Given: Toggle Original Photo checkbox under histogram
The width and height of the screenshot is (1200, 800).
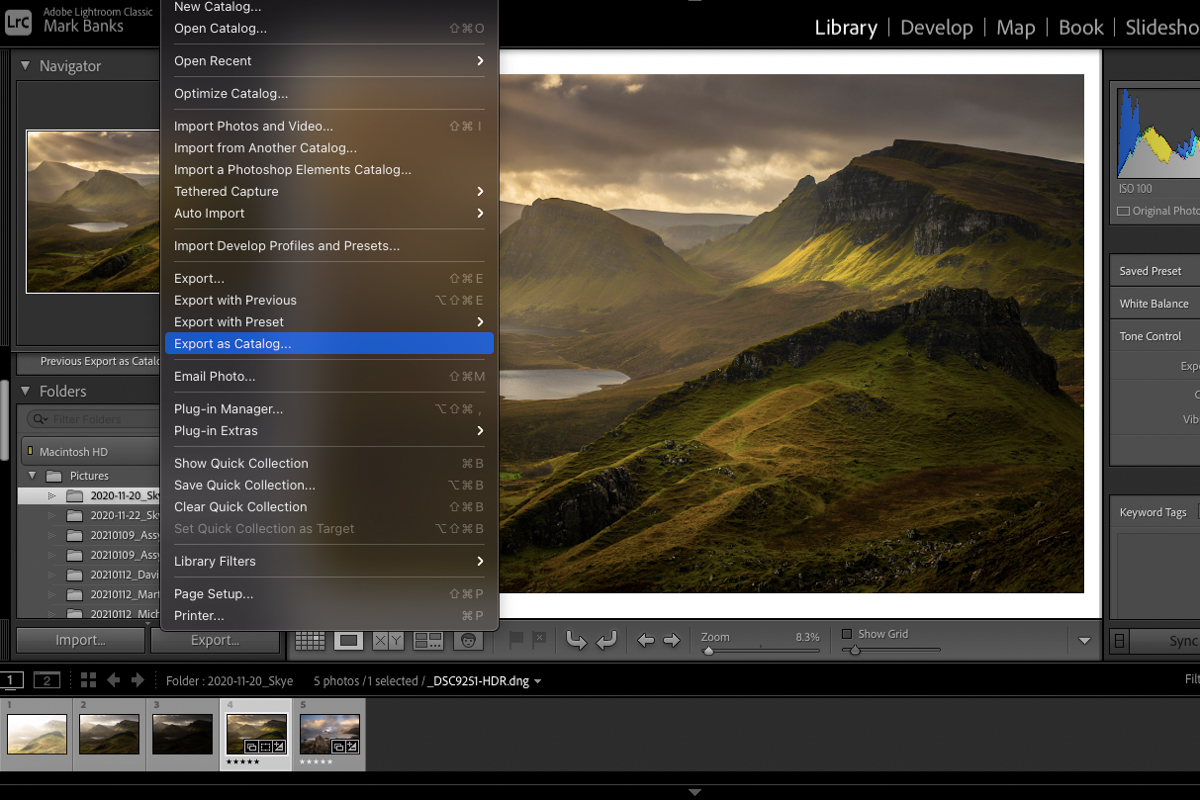Looking at the screenshot, I should tap(1123, 211).
